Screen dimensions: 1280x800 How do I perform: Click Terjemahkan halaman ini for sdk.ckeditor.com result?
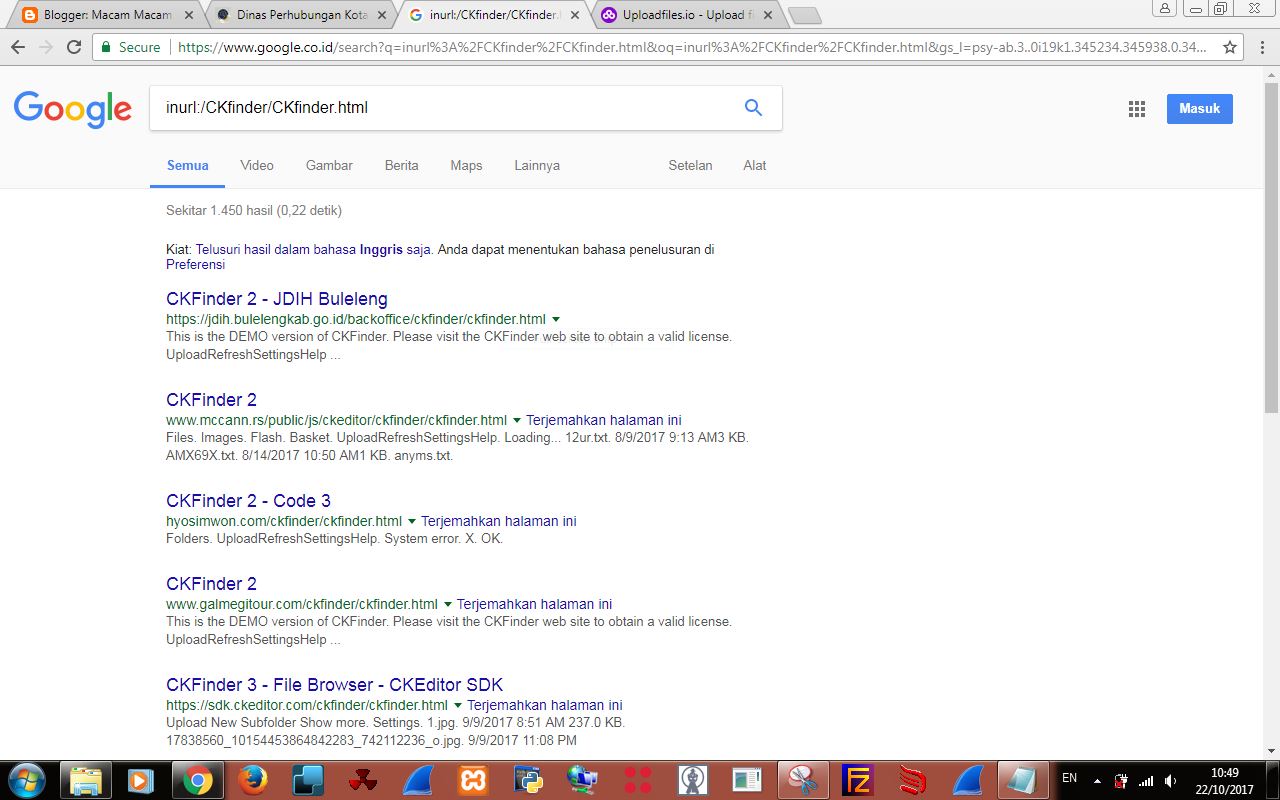point(545,706)
